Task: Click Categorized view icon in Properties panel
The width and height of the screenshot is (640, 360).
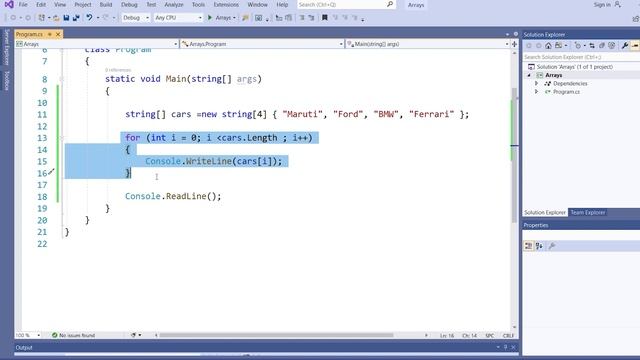Action: [528, 246]
